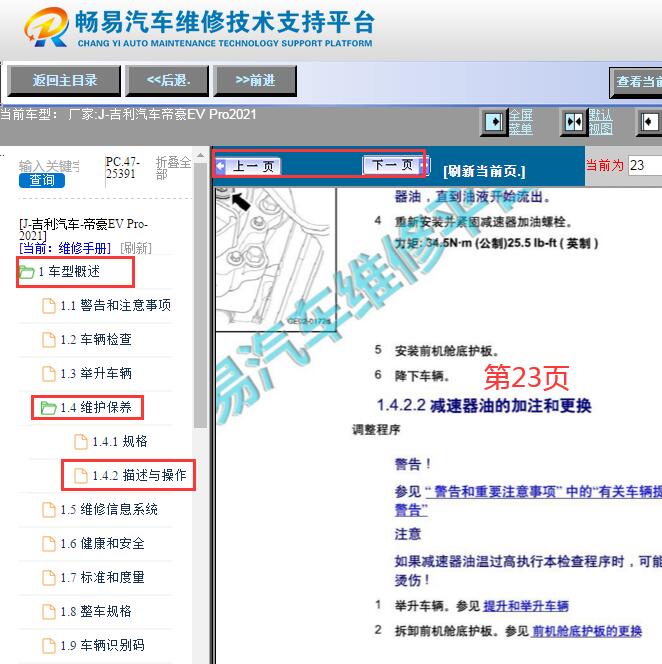Click the PC.47-25391 text in sidebar
Image resolution: width=662 pixels, height=664 pixels.
pos(122,168)
